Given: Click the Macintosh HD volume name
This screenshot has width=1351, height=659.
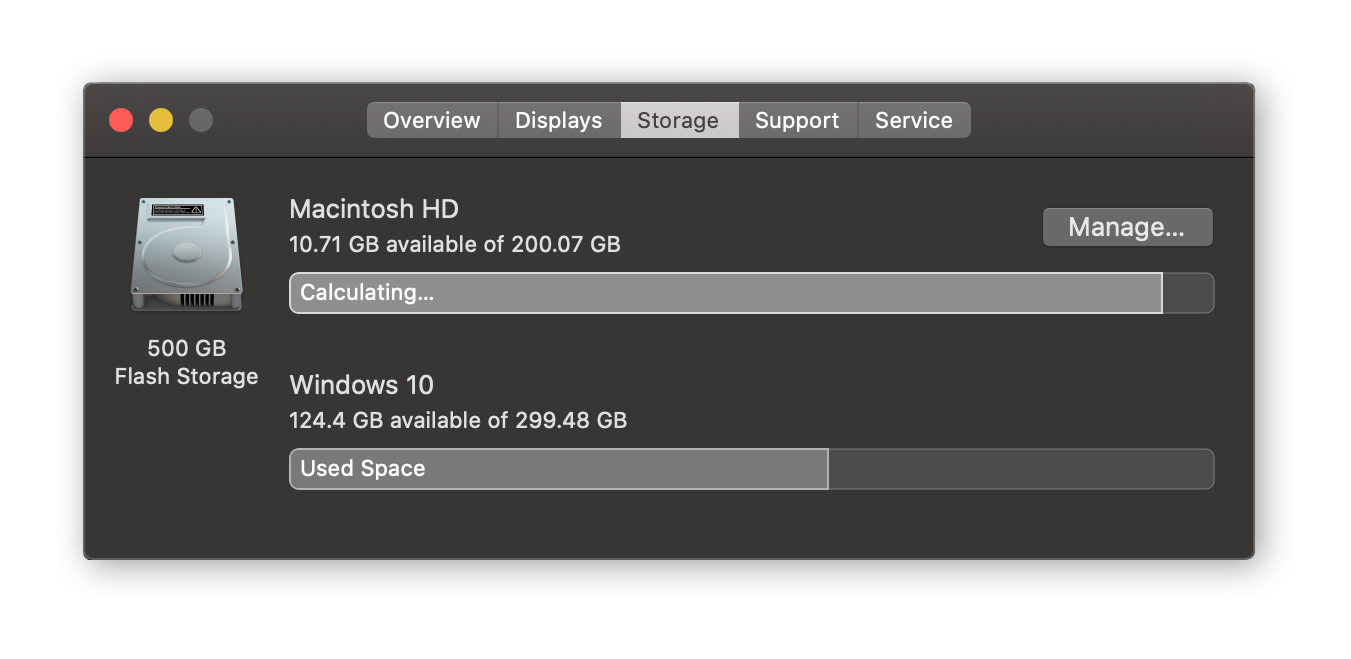Looking at the screenshot, I should tap(374, 209).
